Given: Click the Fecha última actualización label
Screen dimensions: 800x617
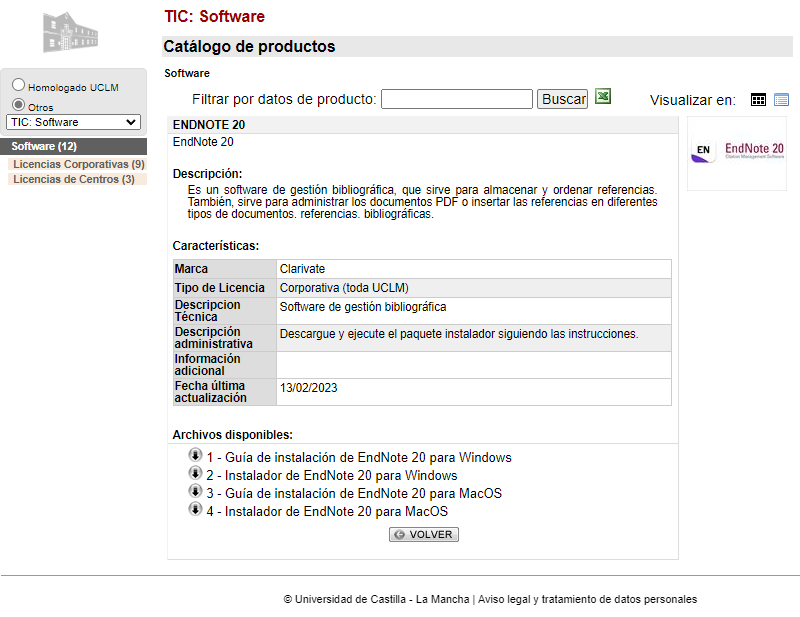Looking at the screenshot, I should coord(210,392).
